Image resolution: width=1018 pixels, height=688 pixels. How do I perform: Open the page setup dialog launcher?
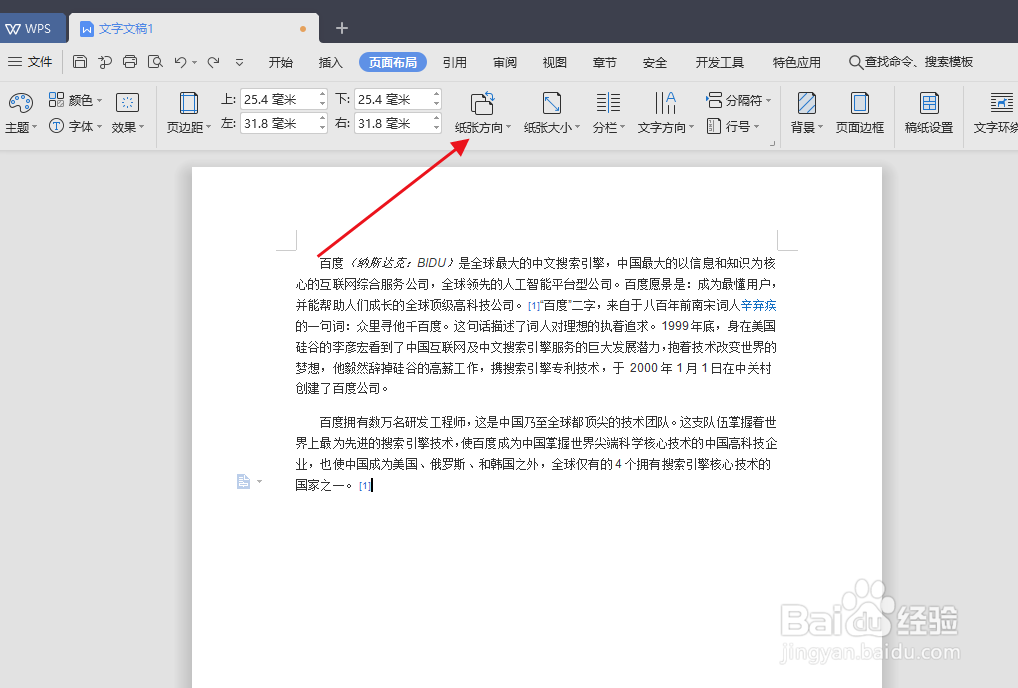tap(772, 143)
